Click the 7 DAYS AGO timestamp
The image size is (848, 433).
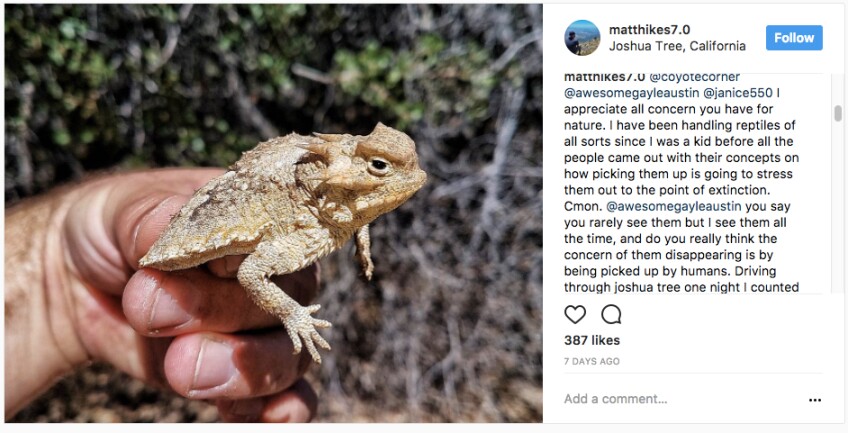click(592, 361)
